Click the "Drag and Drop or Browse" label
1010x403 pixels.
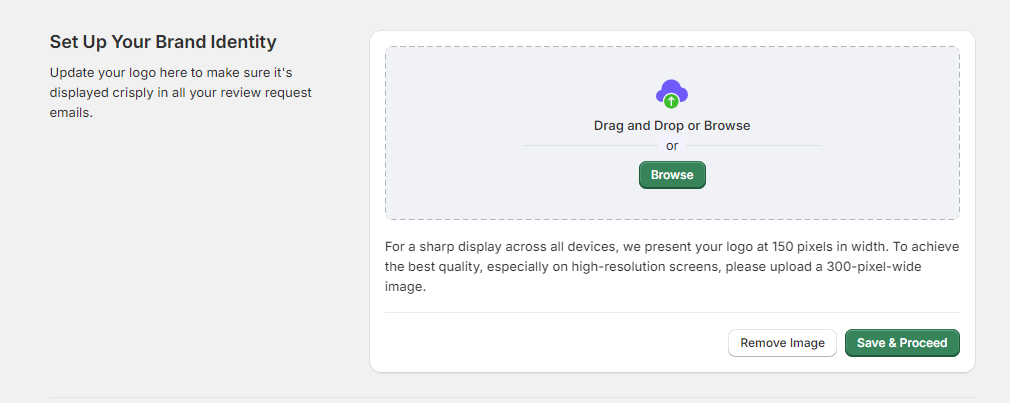pos(672,126)
